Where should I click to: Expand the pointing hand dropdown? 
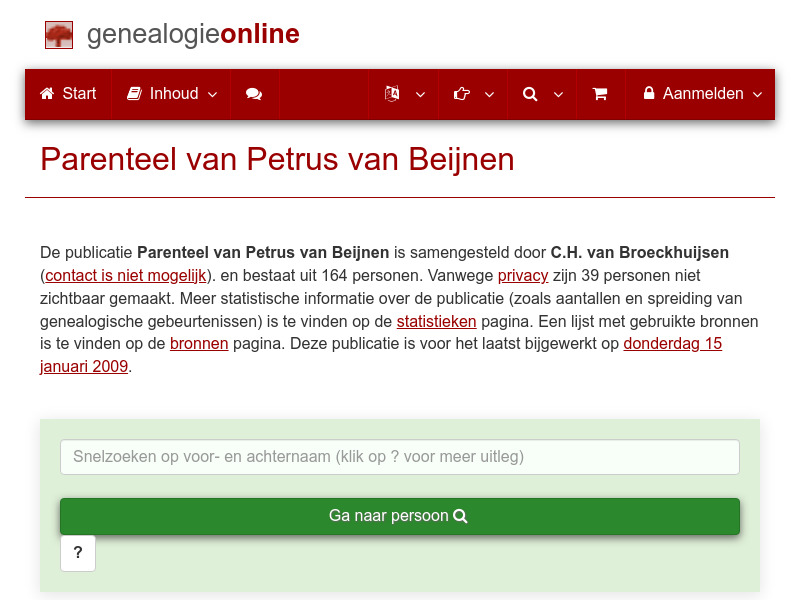tap(490, 94)
